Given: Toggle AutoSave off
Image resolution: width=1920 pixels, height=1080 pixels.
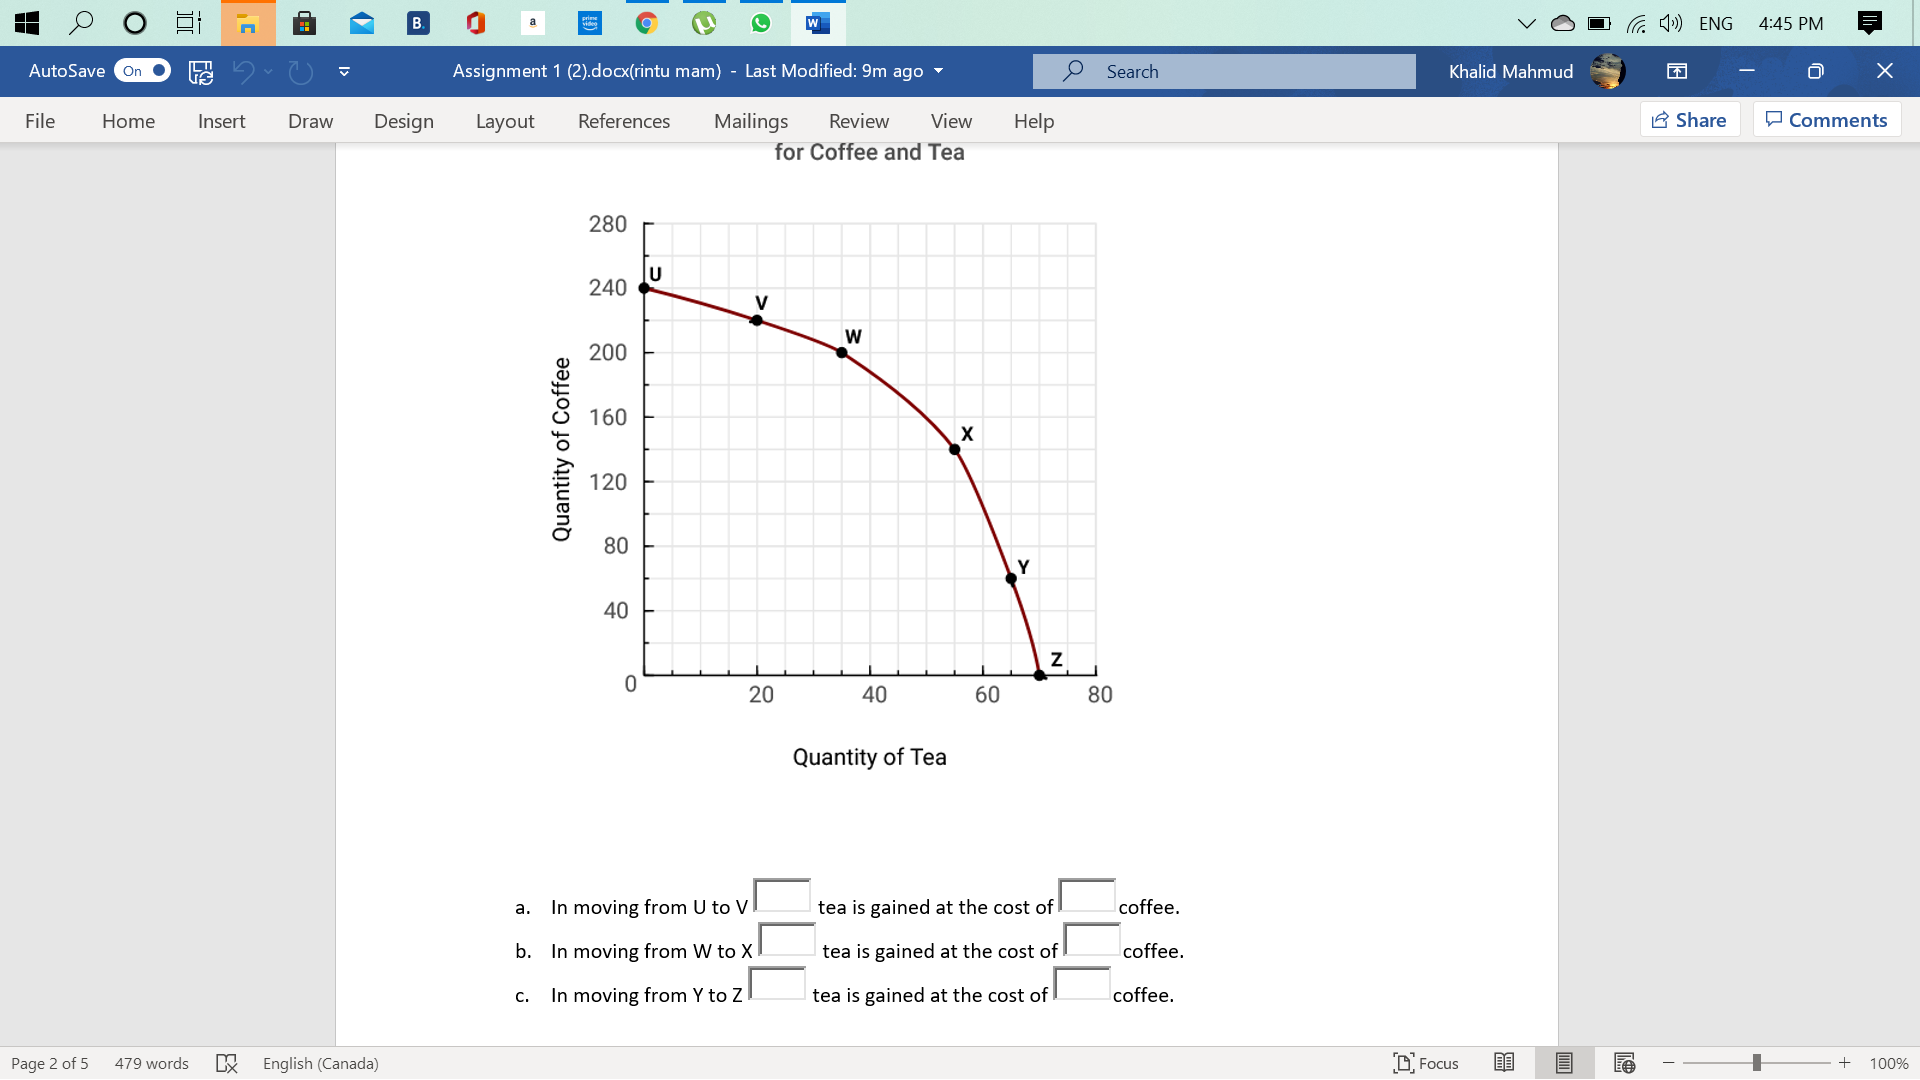Looking at the screenshot, I should (x=143, y=71).
